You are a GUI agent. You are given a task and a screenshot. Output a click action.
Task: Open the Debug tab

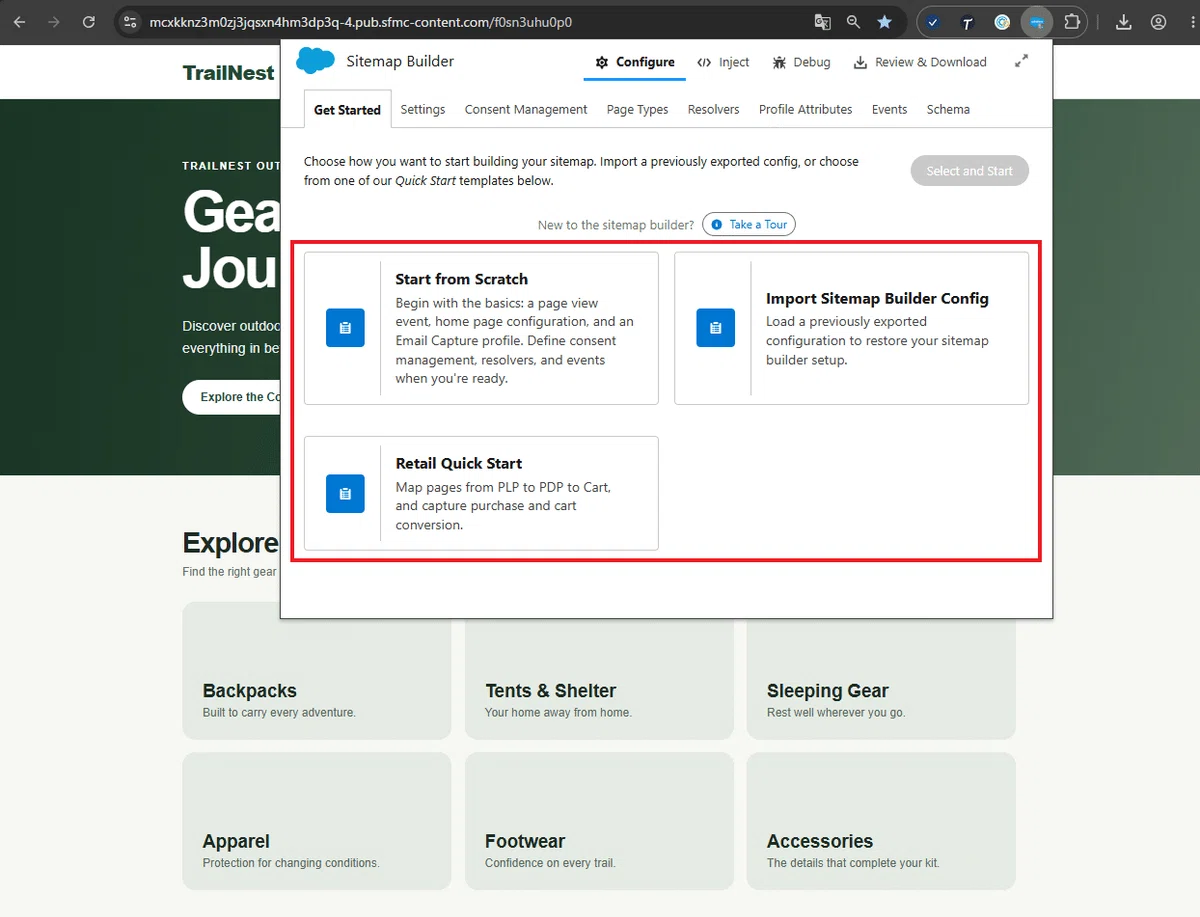[x=801, y=62]
